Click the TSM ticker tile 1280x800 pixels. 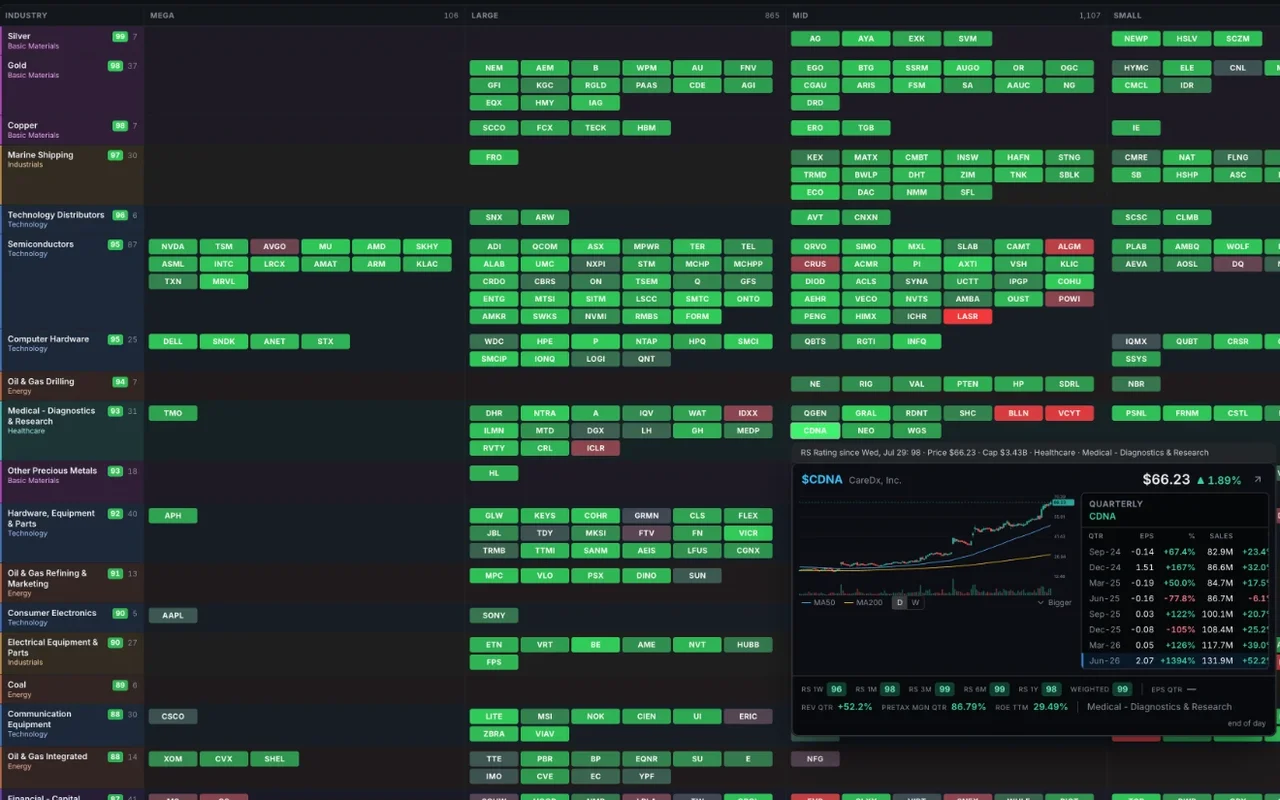tap(224, 247)
